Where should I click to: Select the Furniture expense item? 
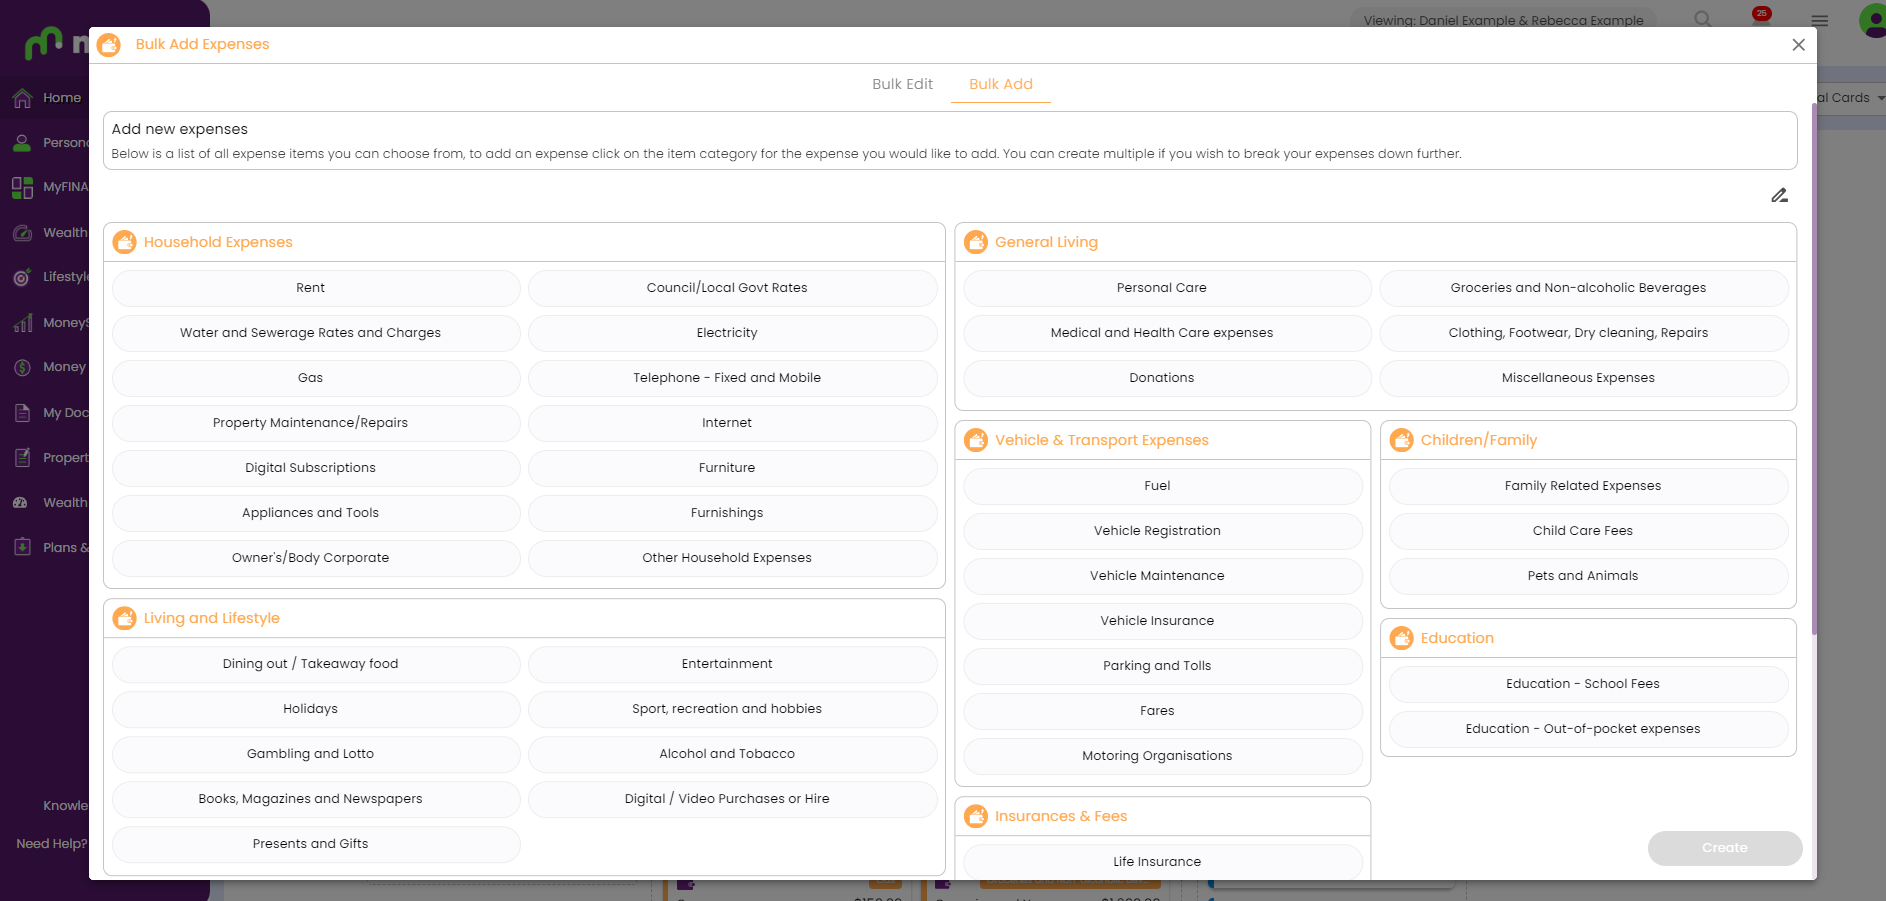[x=733, y=468]
